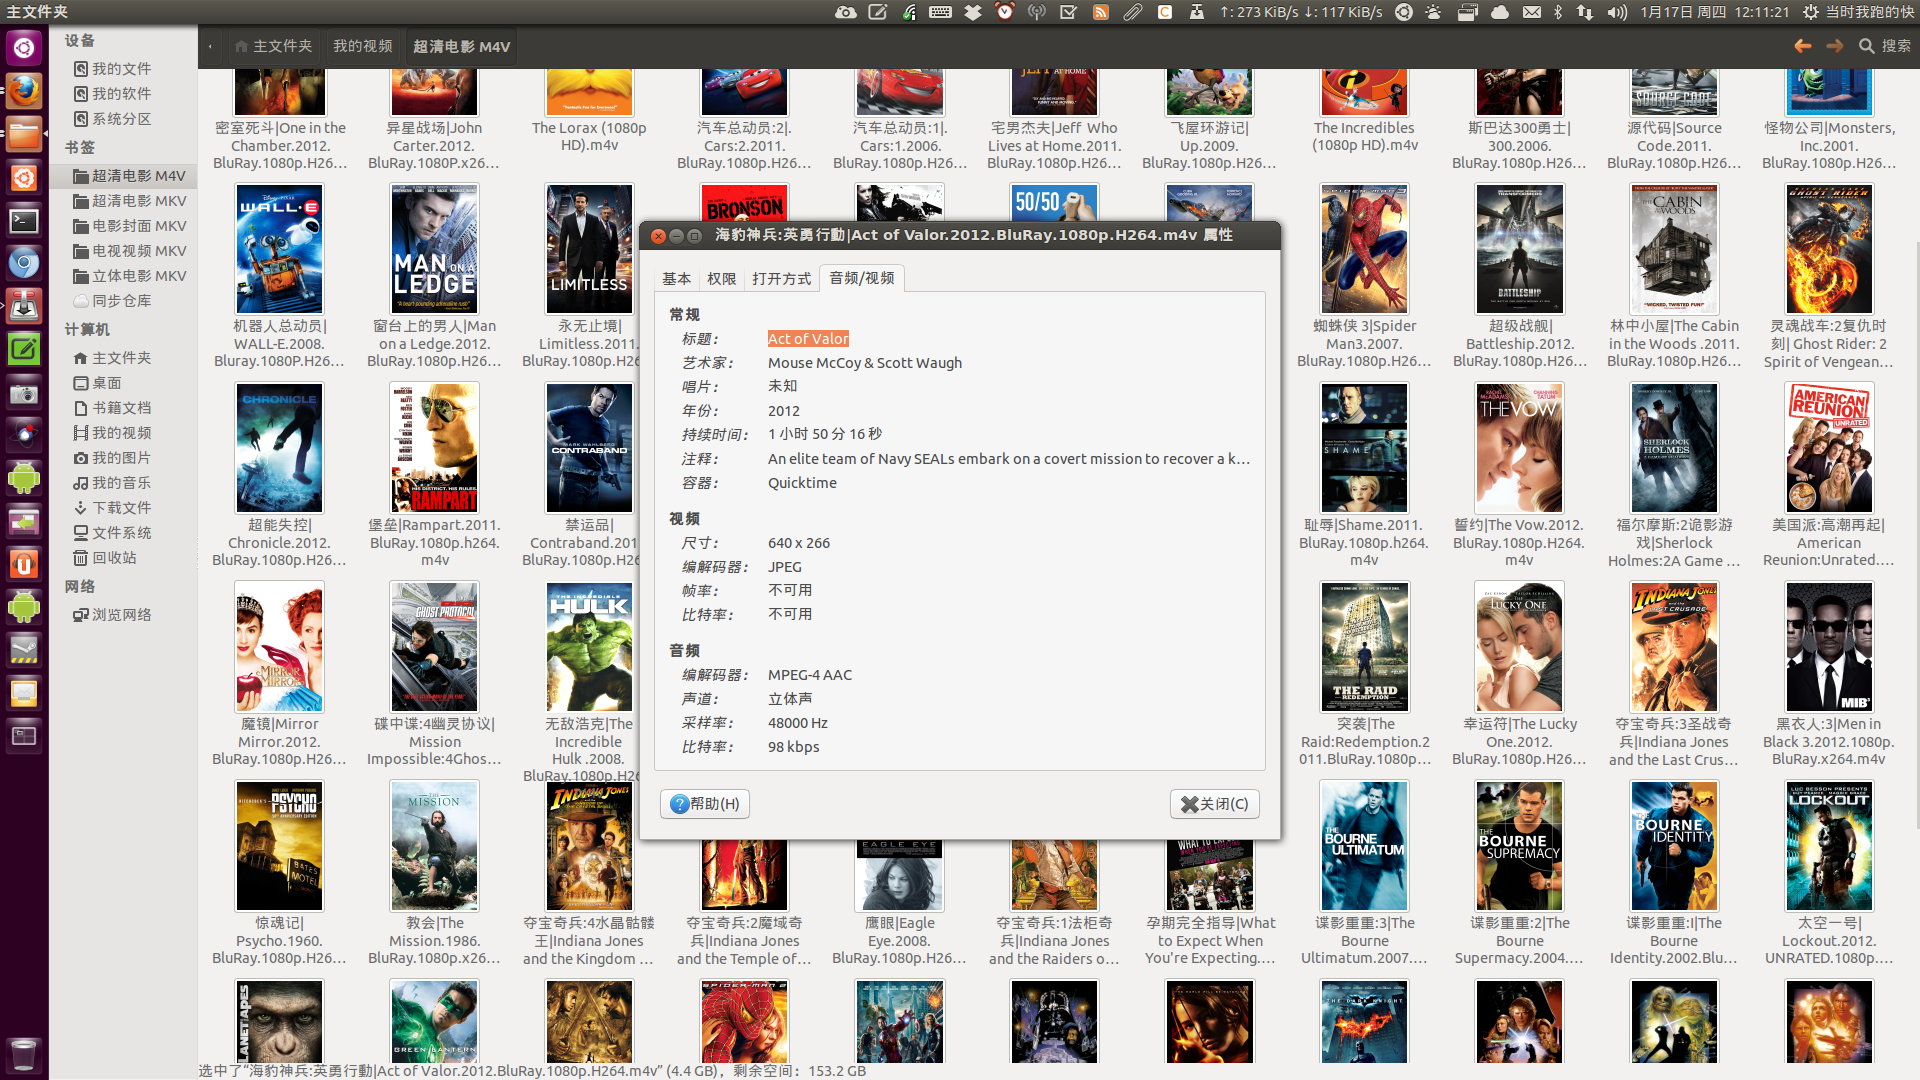1920x1080 pixels.
Task: Open search with the magnifier icon
Action: tap(1866, 46)
